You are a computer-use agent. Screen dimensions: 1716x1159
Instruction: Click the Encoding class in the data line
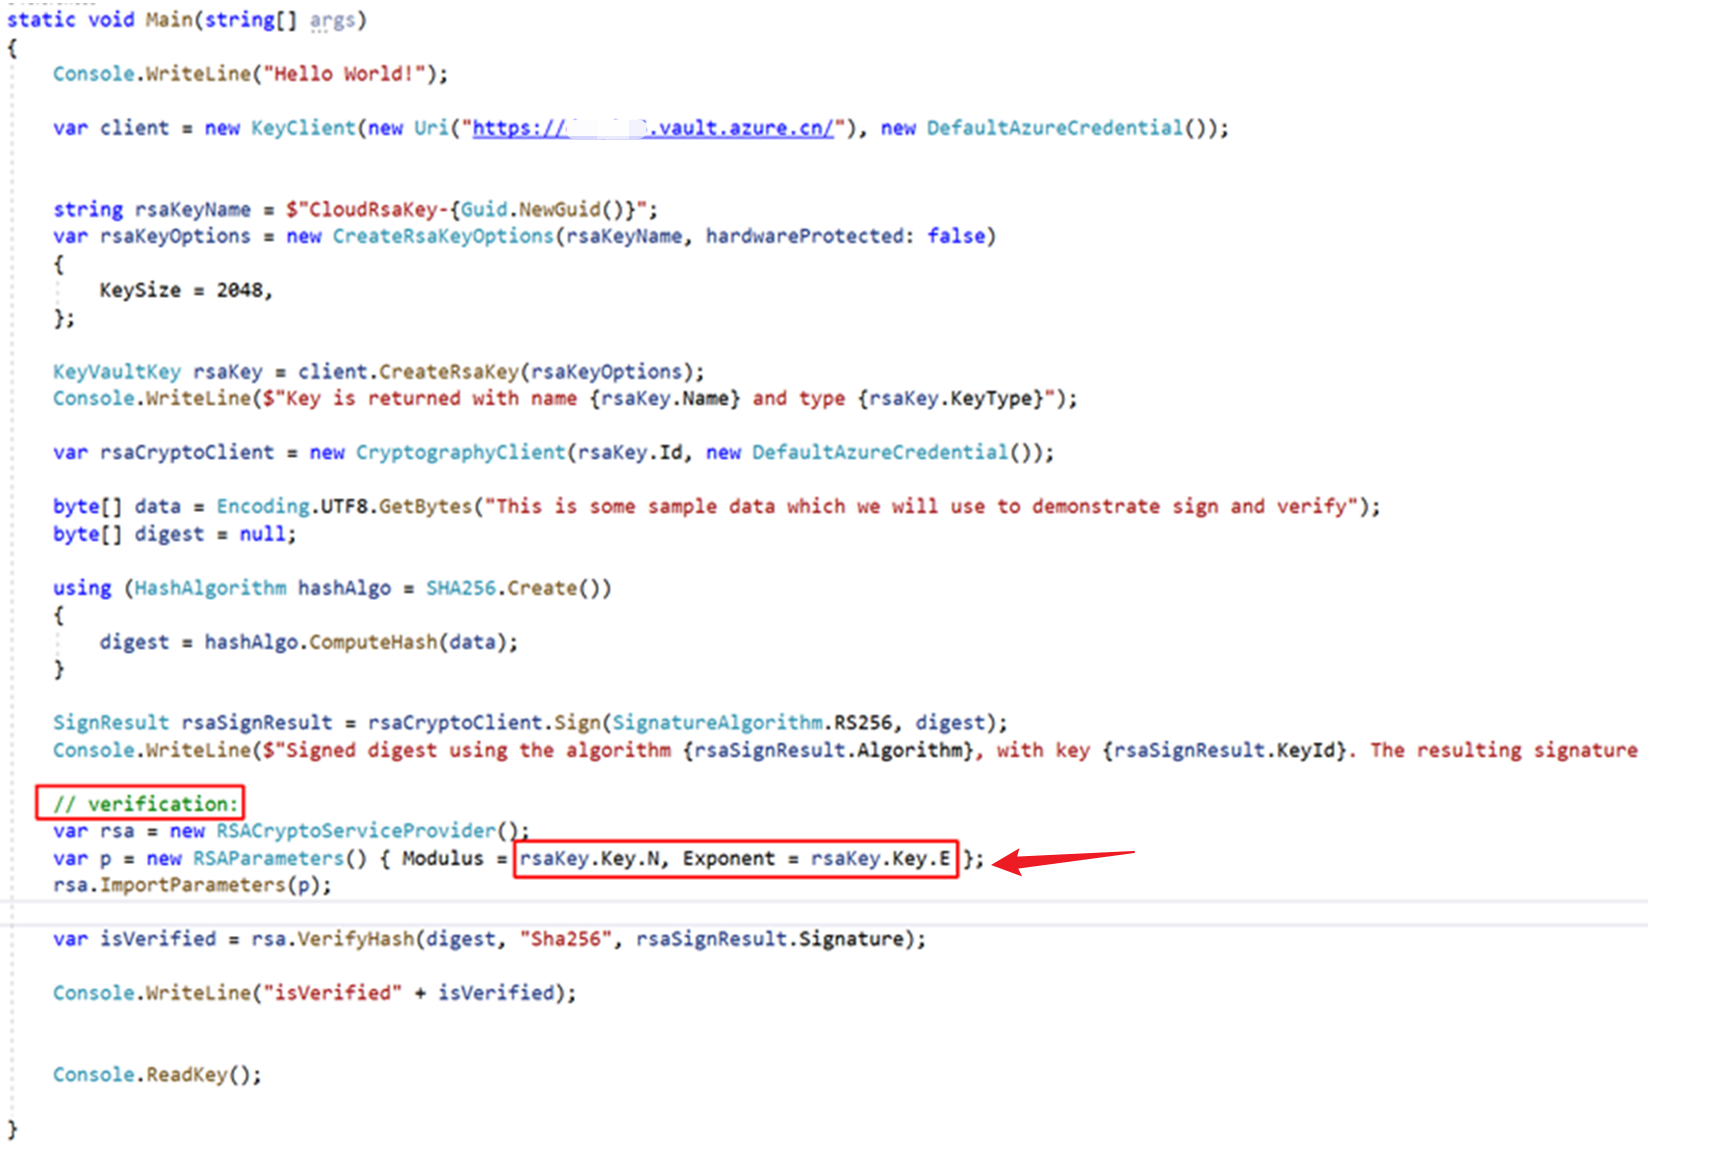click(262, 507)
